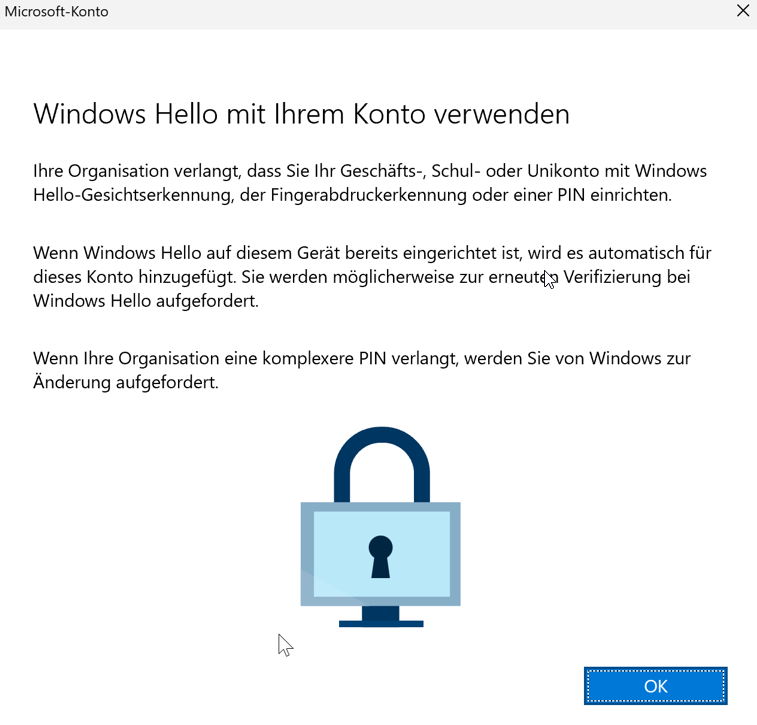
Task: Close the Microsoft-Konto dialog window
Action: (x=742, y=12)
